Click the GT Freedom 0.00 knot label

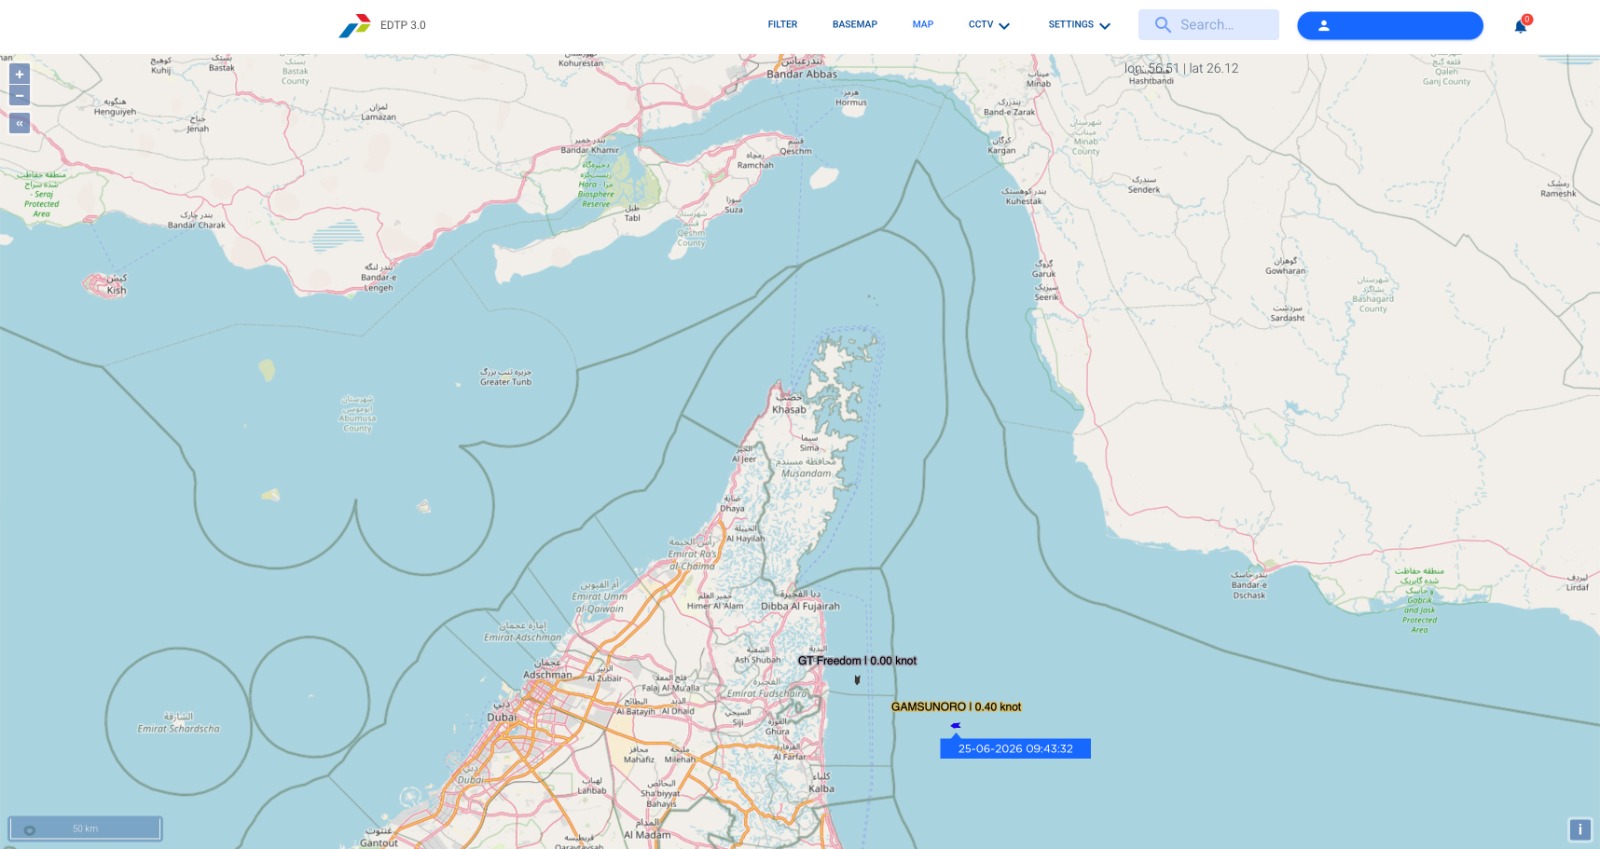(x=857, y=661)
